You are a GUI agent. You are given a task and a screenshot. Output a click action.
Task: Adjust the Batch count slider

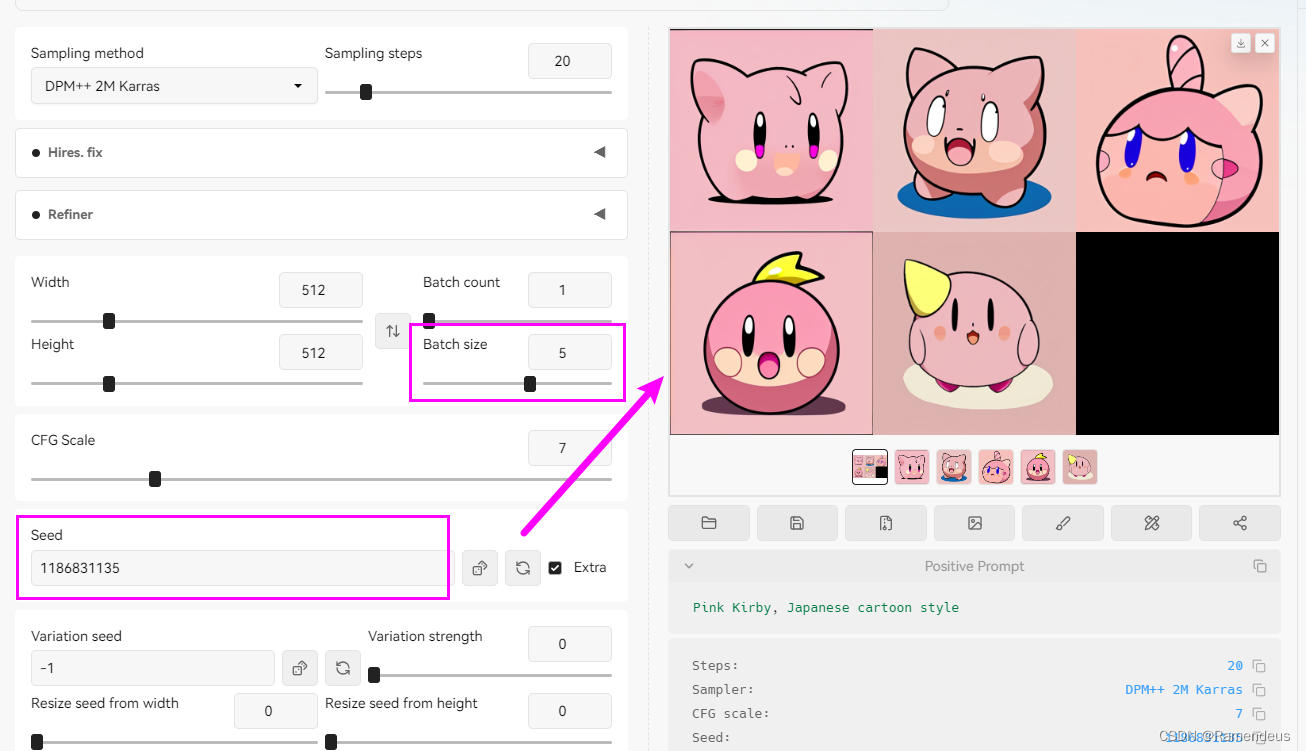pos(517,321)
